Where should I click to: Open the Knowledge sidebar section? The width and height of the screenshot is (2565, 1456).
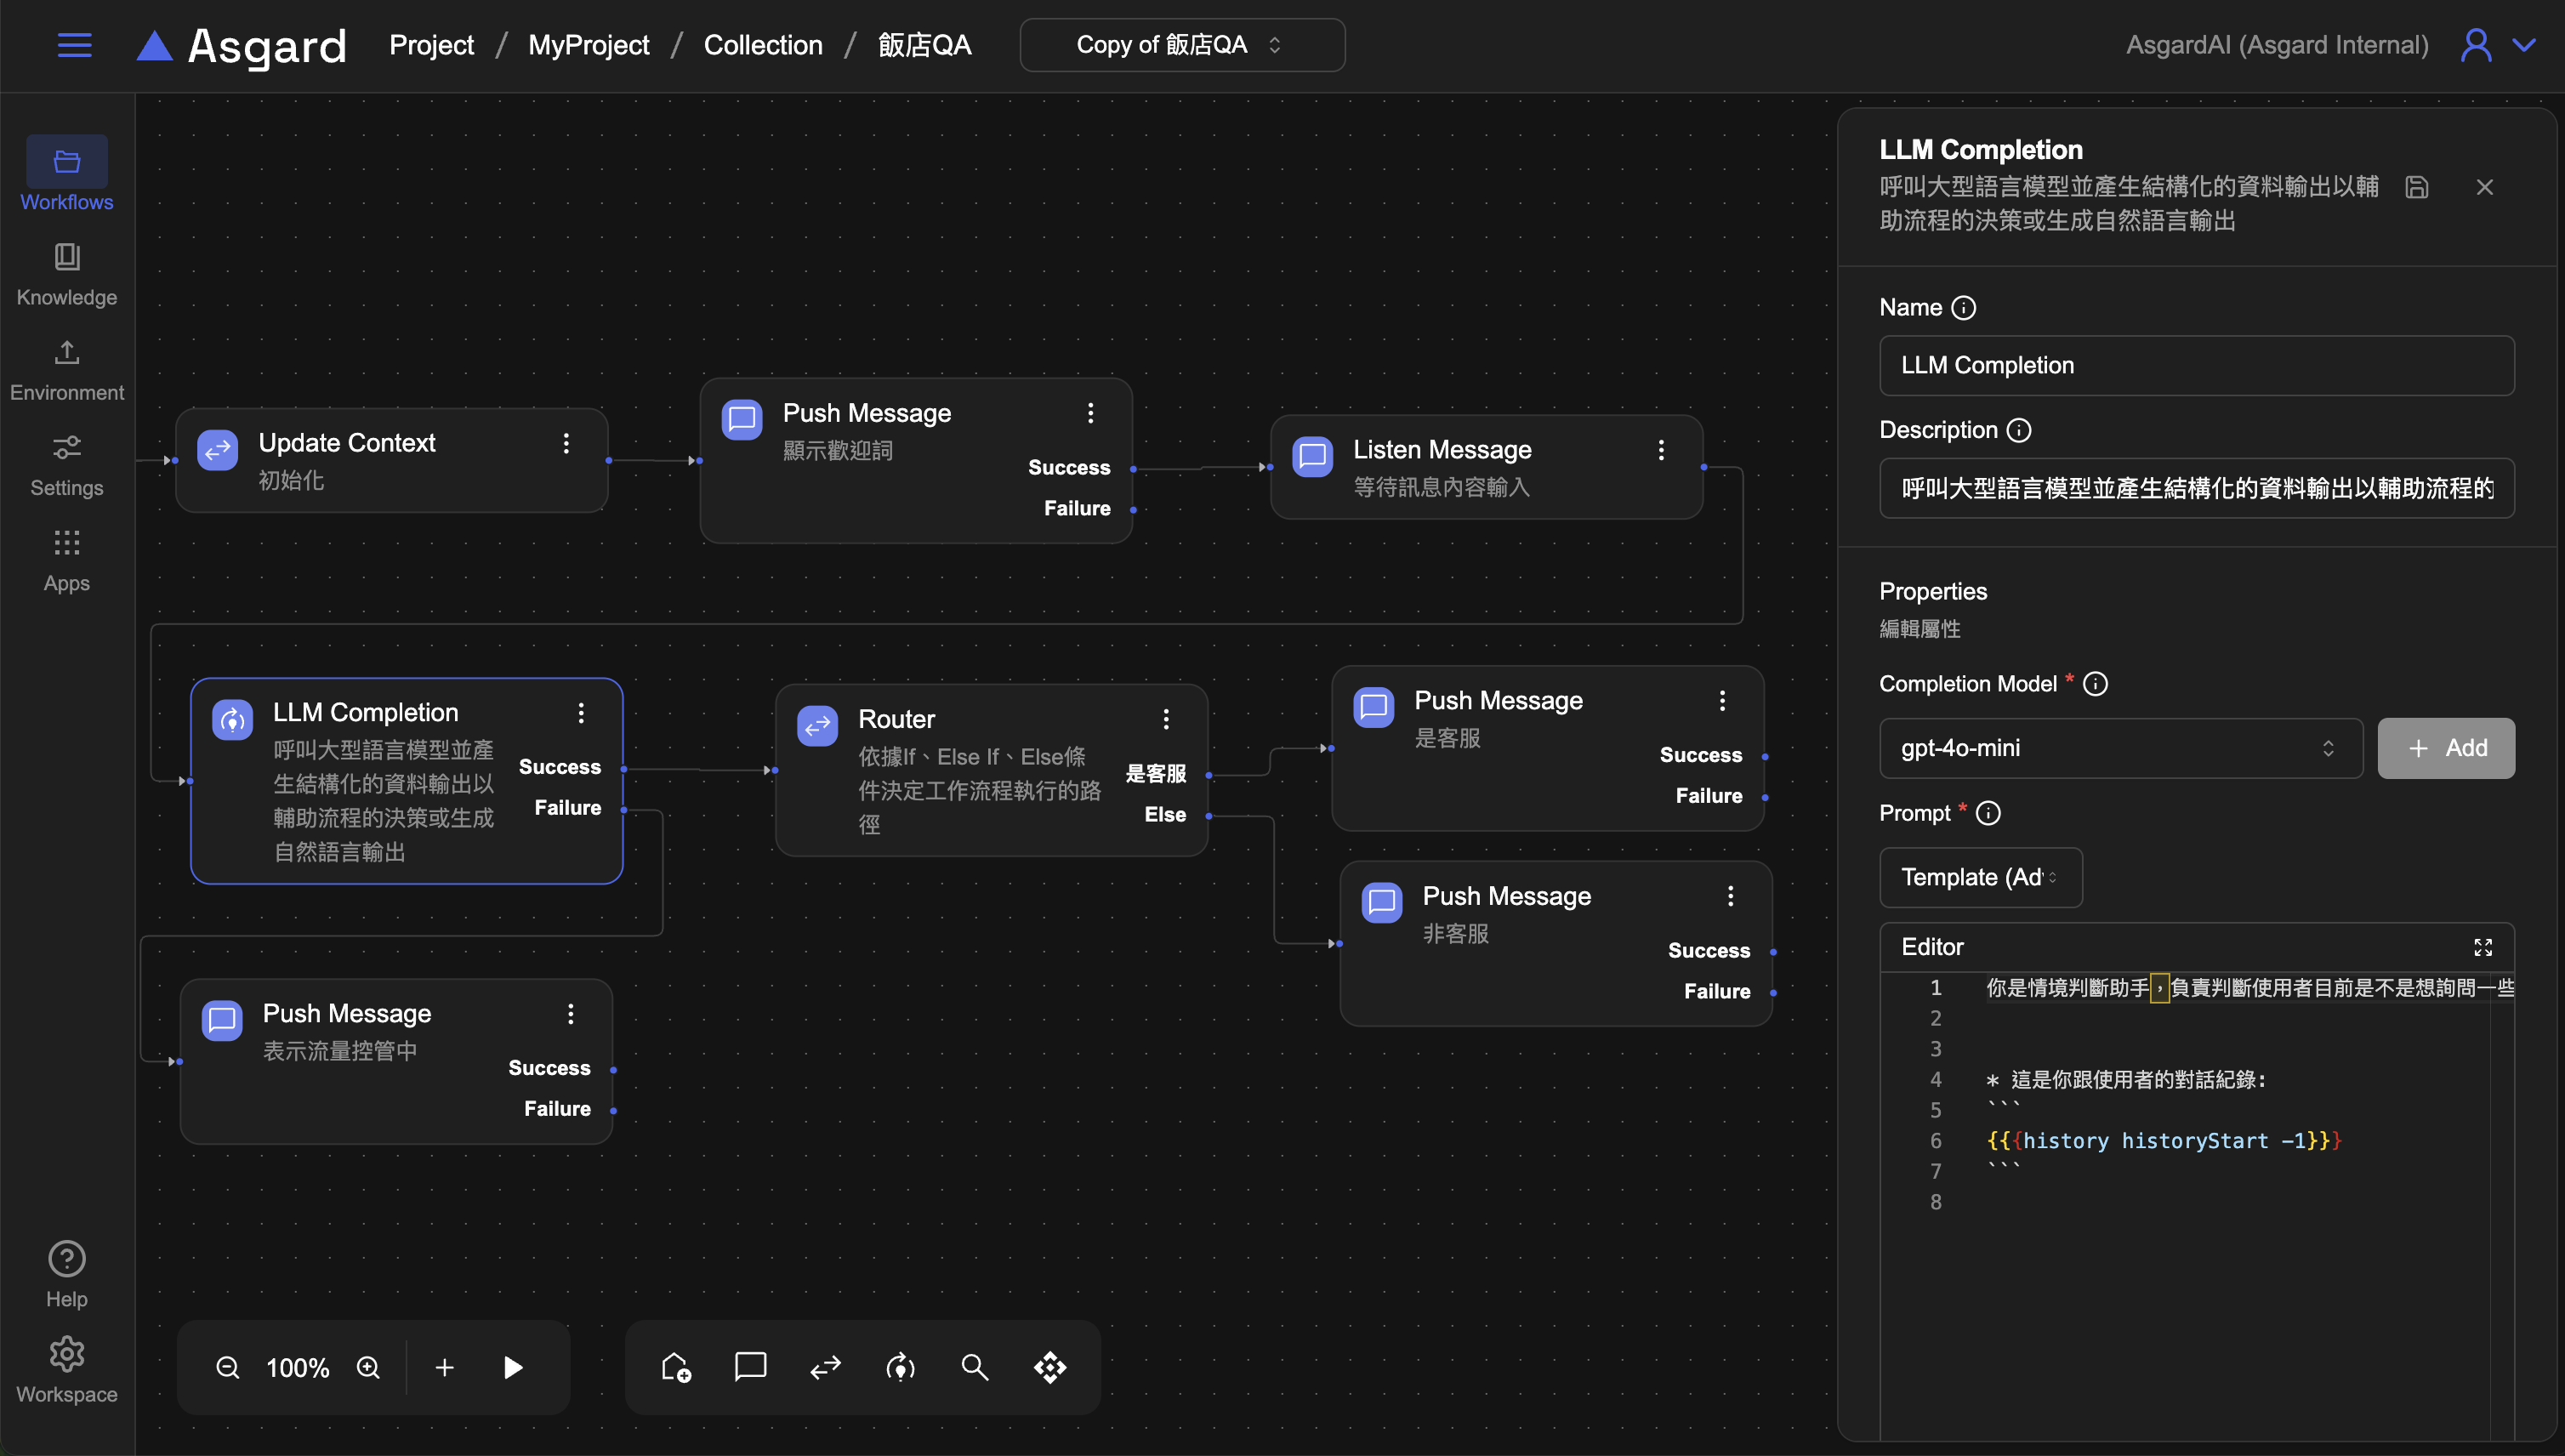coord(67,273)
